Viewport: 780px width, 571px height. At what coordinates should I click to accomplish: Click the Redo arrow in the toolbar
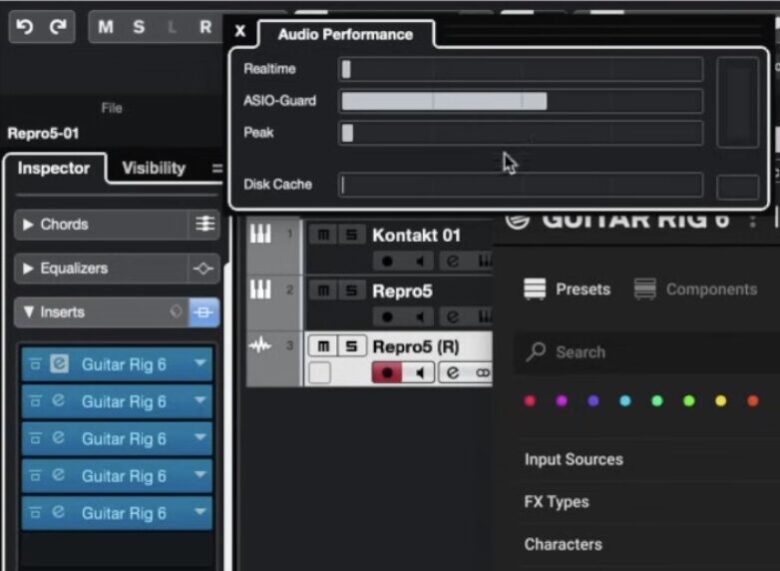[56, 27]
